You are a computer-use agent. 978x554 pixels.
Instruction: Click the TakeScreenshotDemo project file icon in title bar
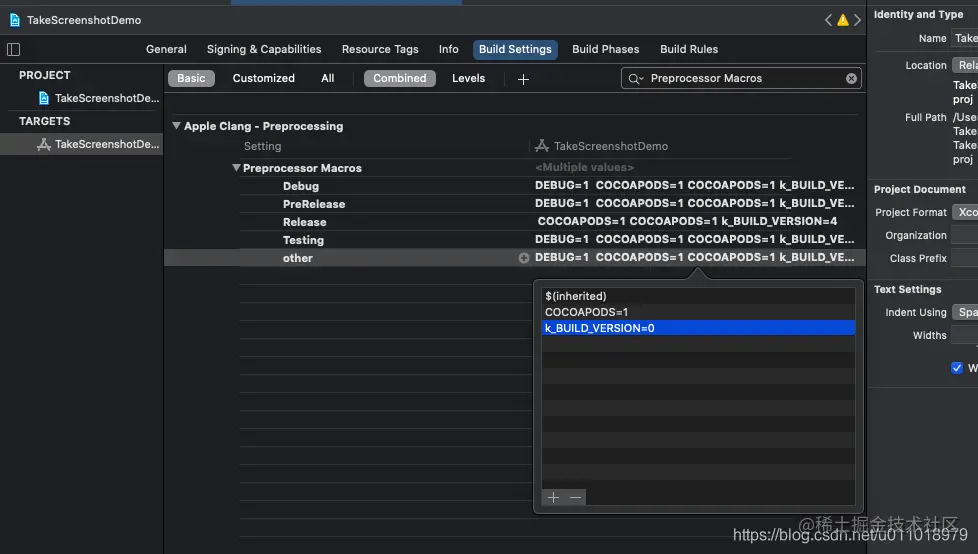click(x=14, y=20)
